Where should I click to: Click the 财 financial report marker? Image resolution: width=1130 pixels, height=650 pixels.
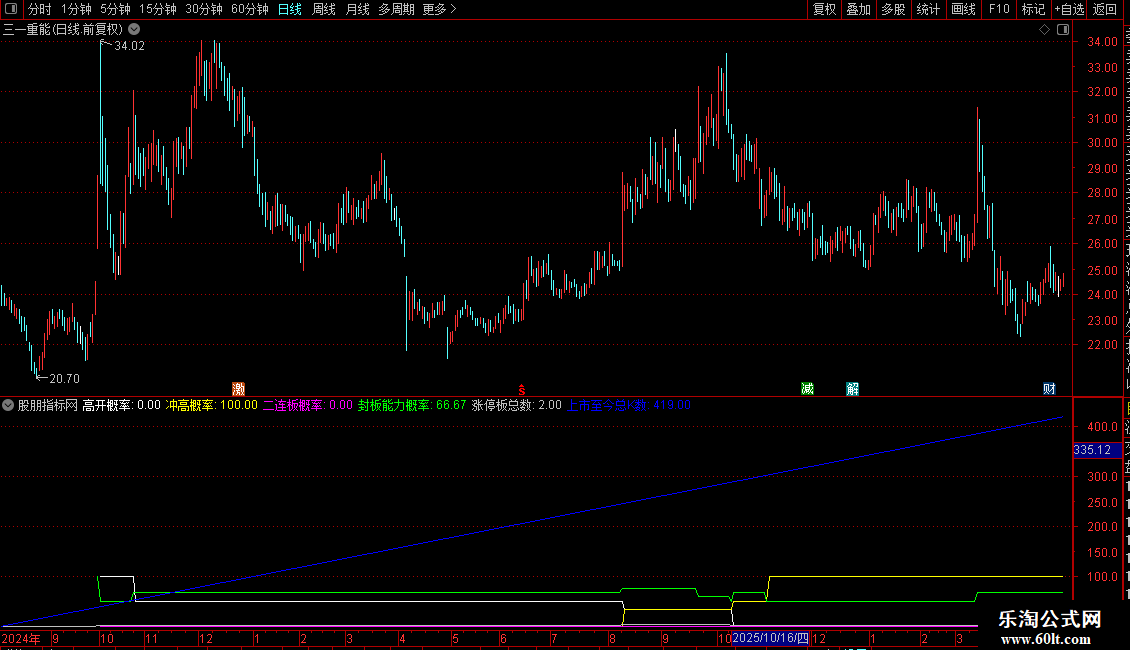1049,389
